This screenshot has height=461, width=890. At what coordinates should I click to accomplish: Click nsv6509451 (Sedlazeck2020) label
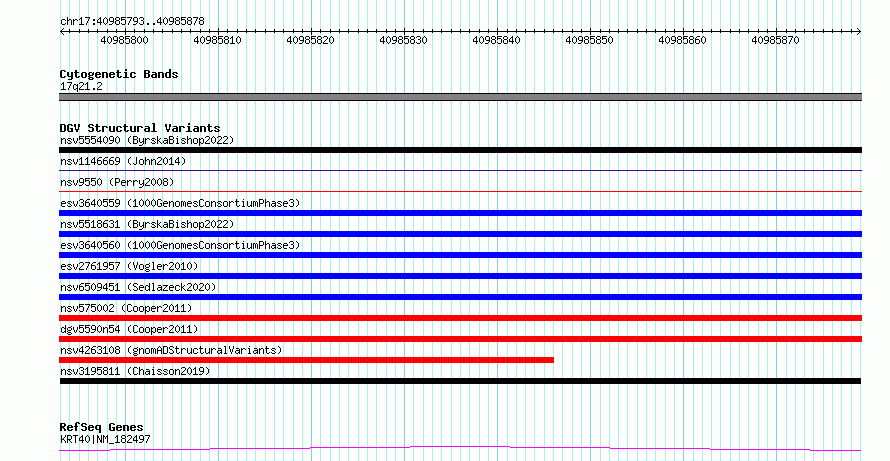(x=138, y=287)
